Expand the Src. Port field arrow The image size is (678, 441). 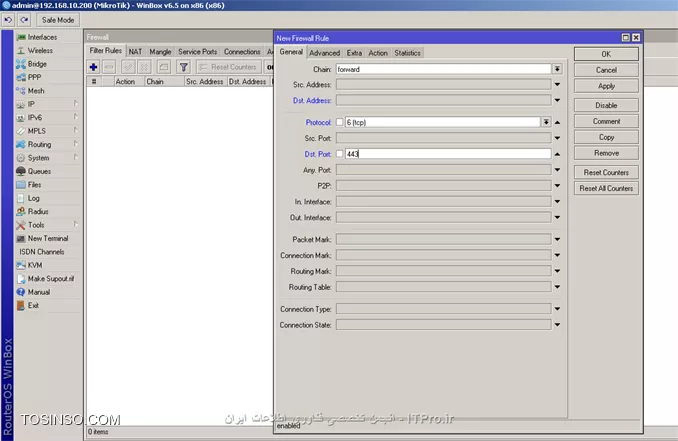click(557, 138)
